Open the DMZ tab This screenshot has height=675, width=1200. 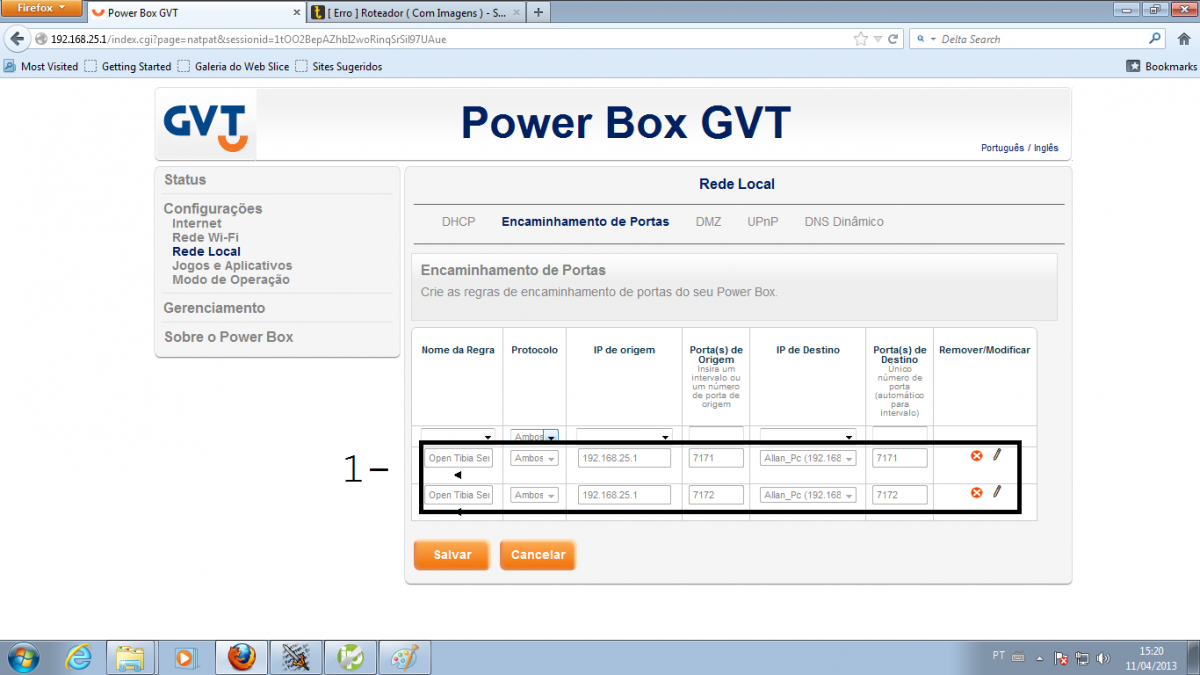click(708, 222)
